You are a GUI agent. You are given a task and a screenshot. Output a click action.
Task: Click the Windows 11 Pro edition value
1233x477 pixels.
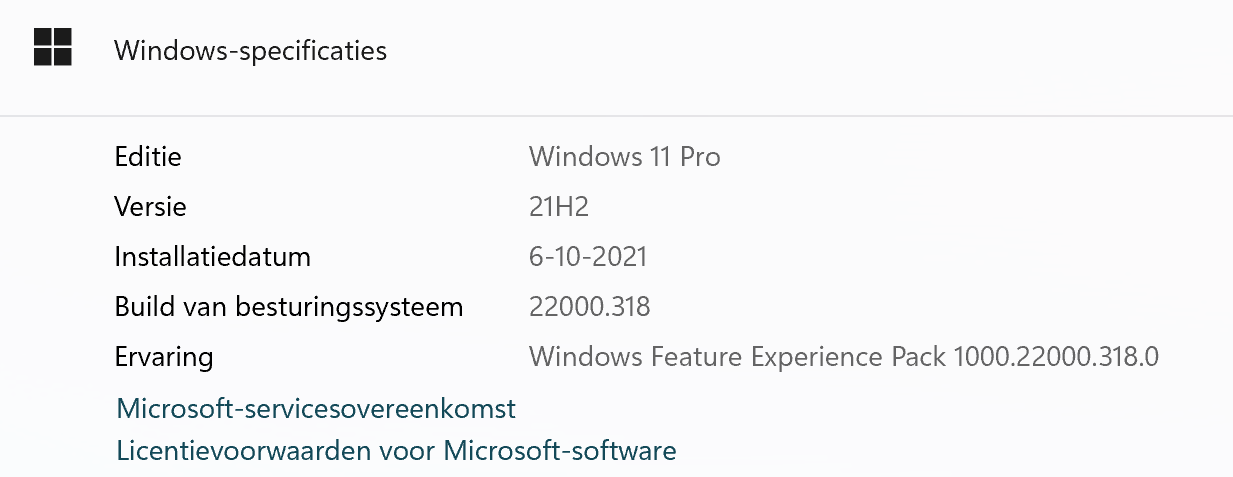tap(625, 157)
